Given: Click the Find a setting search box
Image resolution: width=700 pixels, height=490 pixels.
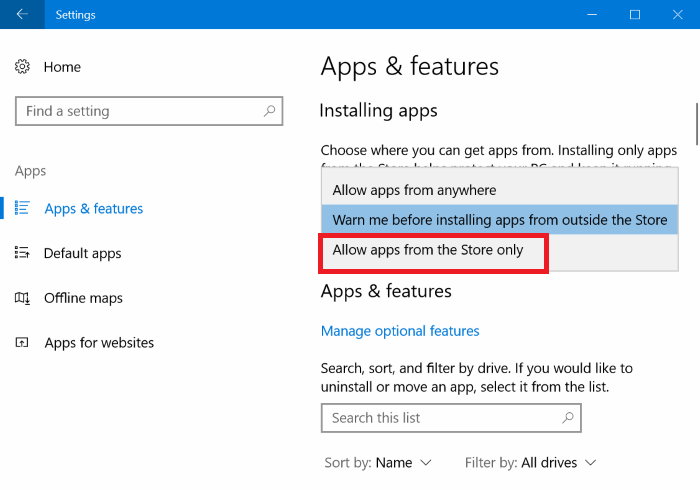Looking at the screenshot, I should pyautogui.click(x=140, y=111).
